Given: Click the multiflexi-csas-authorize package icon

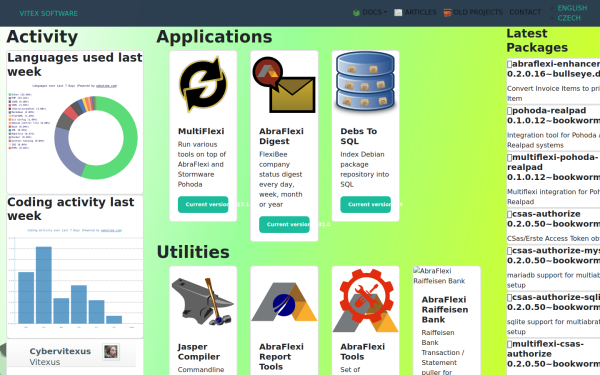Looking at the screenshot, I should pos(509,344).
